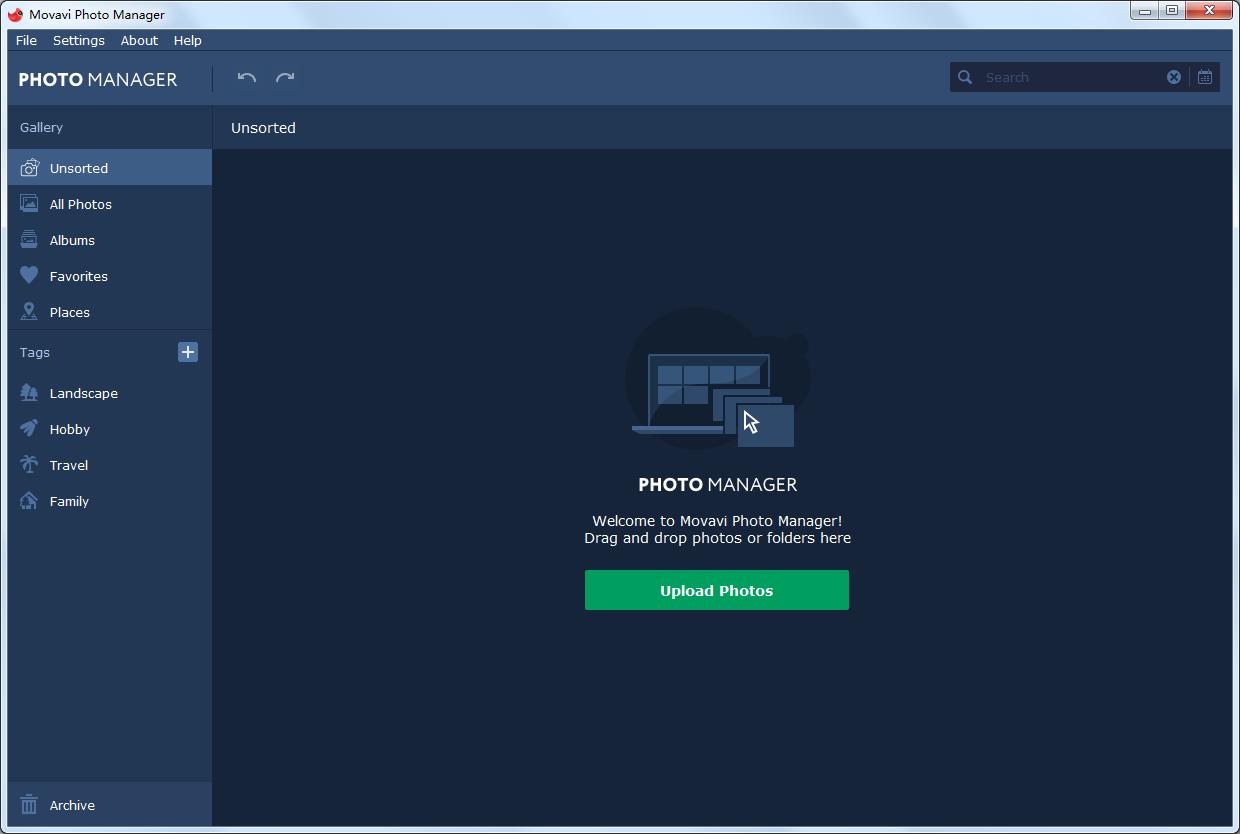Close the Movavi Photo Manager window
Image resolution: width=1240 pixels, height=834 pixels.
point(1210,11)
